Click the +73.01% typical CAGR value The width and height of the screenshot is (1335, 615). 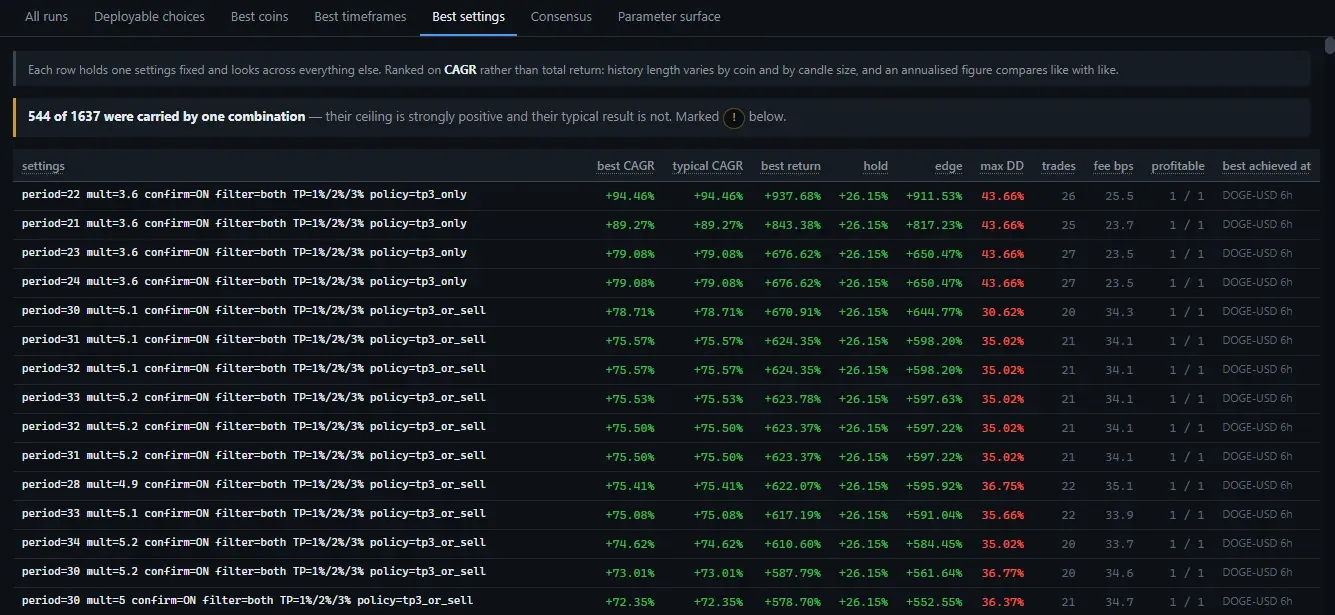719,573
